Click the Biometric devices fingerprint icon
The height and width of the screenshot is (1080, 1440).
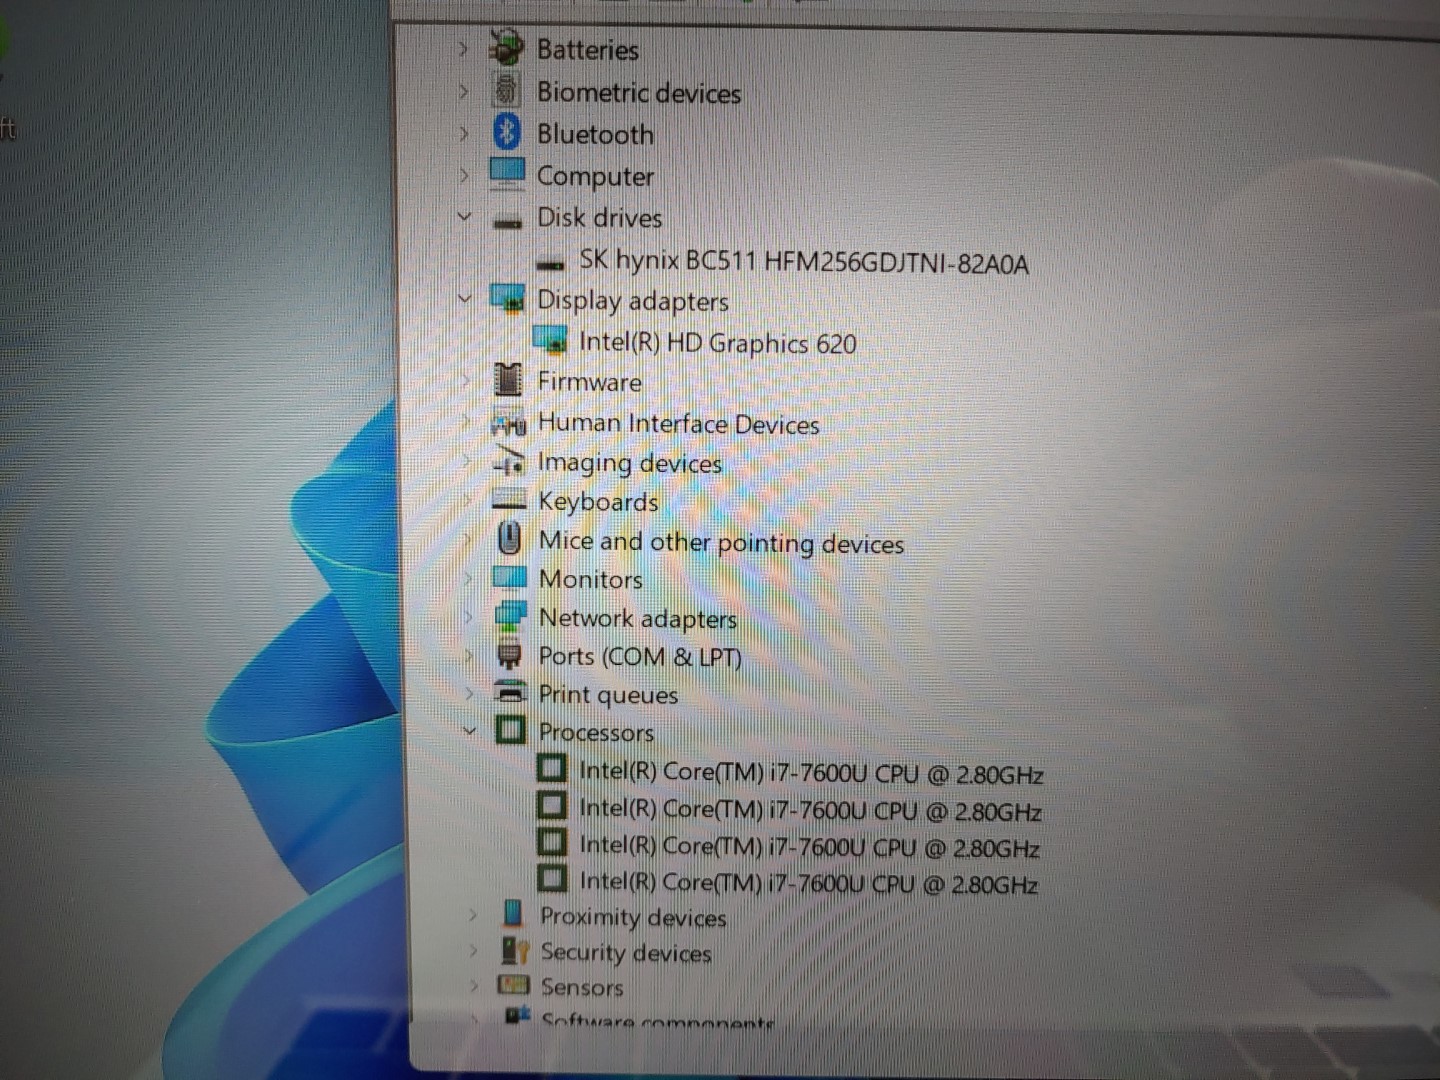507,90
